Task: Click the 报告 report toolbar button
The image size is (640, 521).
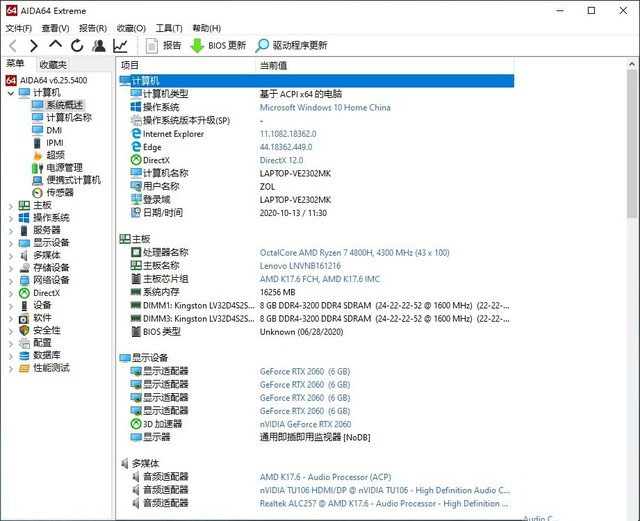Action: (x=164, y=45)
